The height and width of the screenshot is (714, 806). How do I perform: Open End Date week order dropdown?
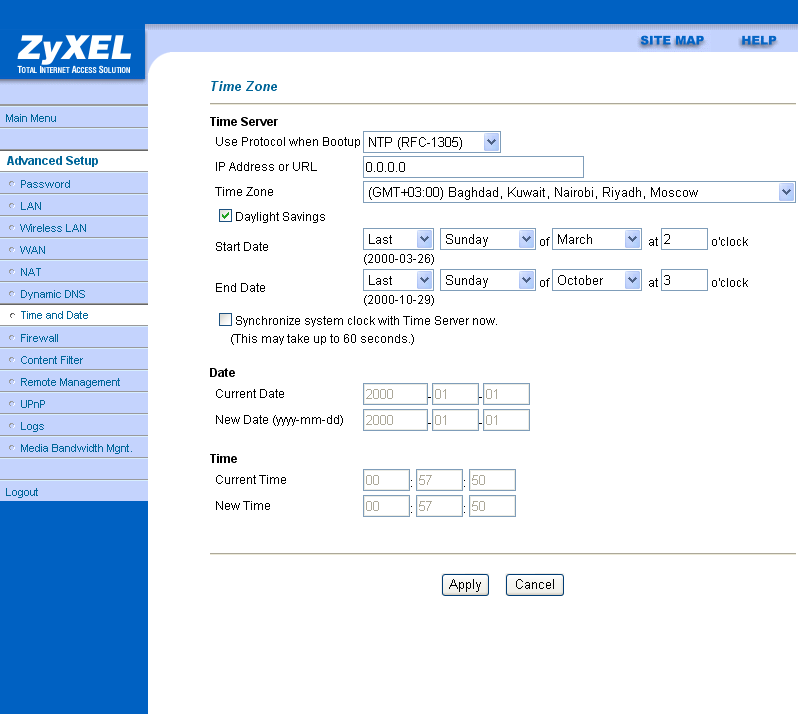click(x=398, y=281)
